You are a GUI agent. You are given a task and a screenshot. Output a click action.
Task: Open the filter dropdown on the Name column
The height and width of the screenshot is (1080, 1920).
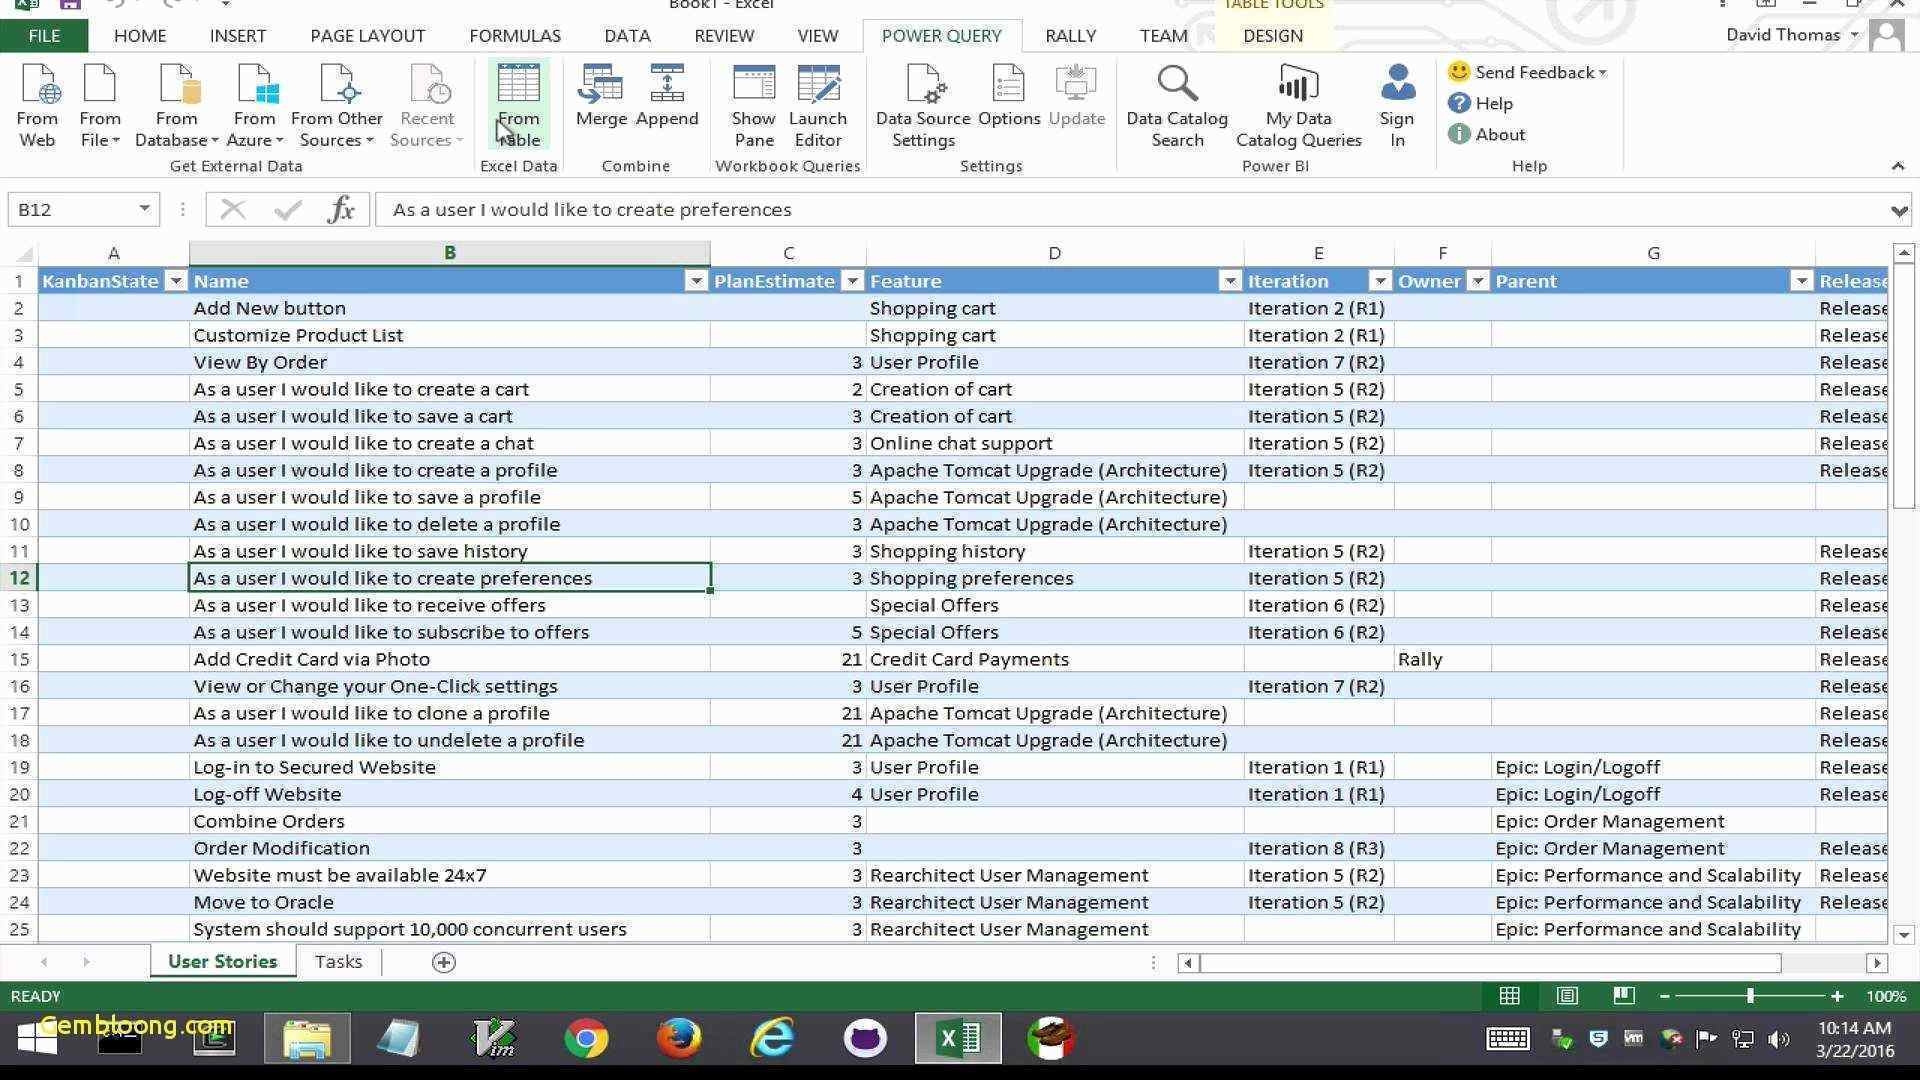point(696,281)
